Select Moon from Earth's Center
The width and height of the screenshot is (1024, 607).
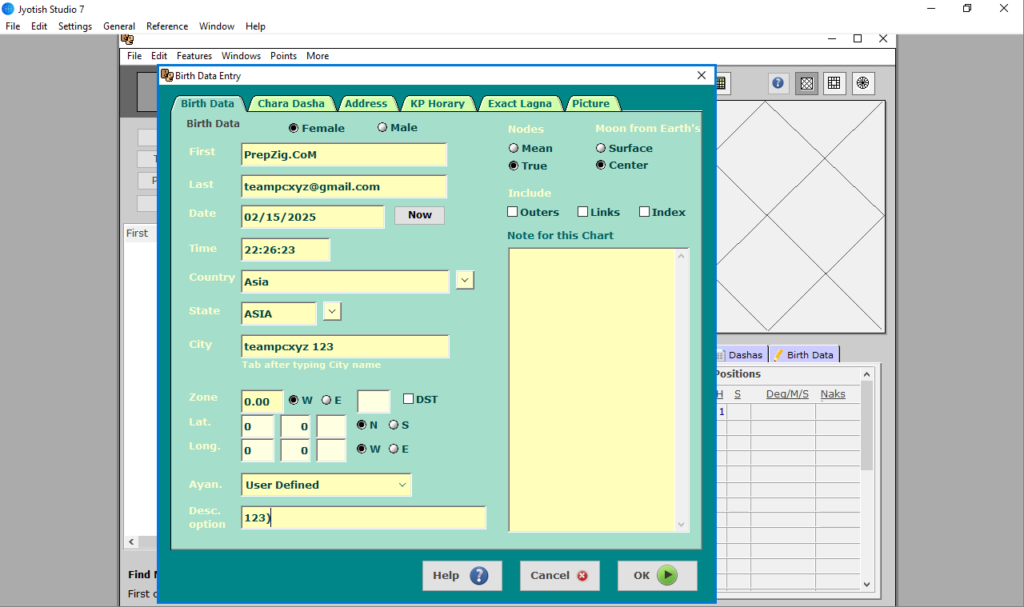pos(601,165)
